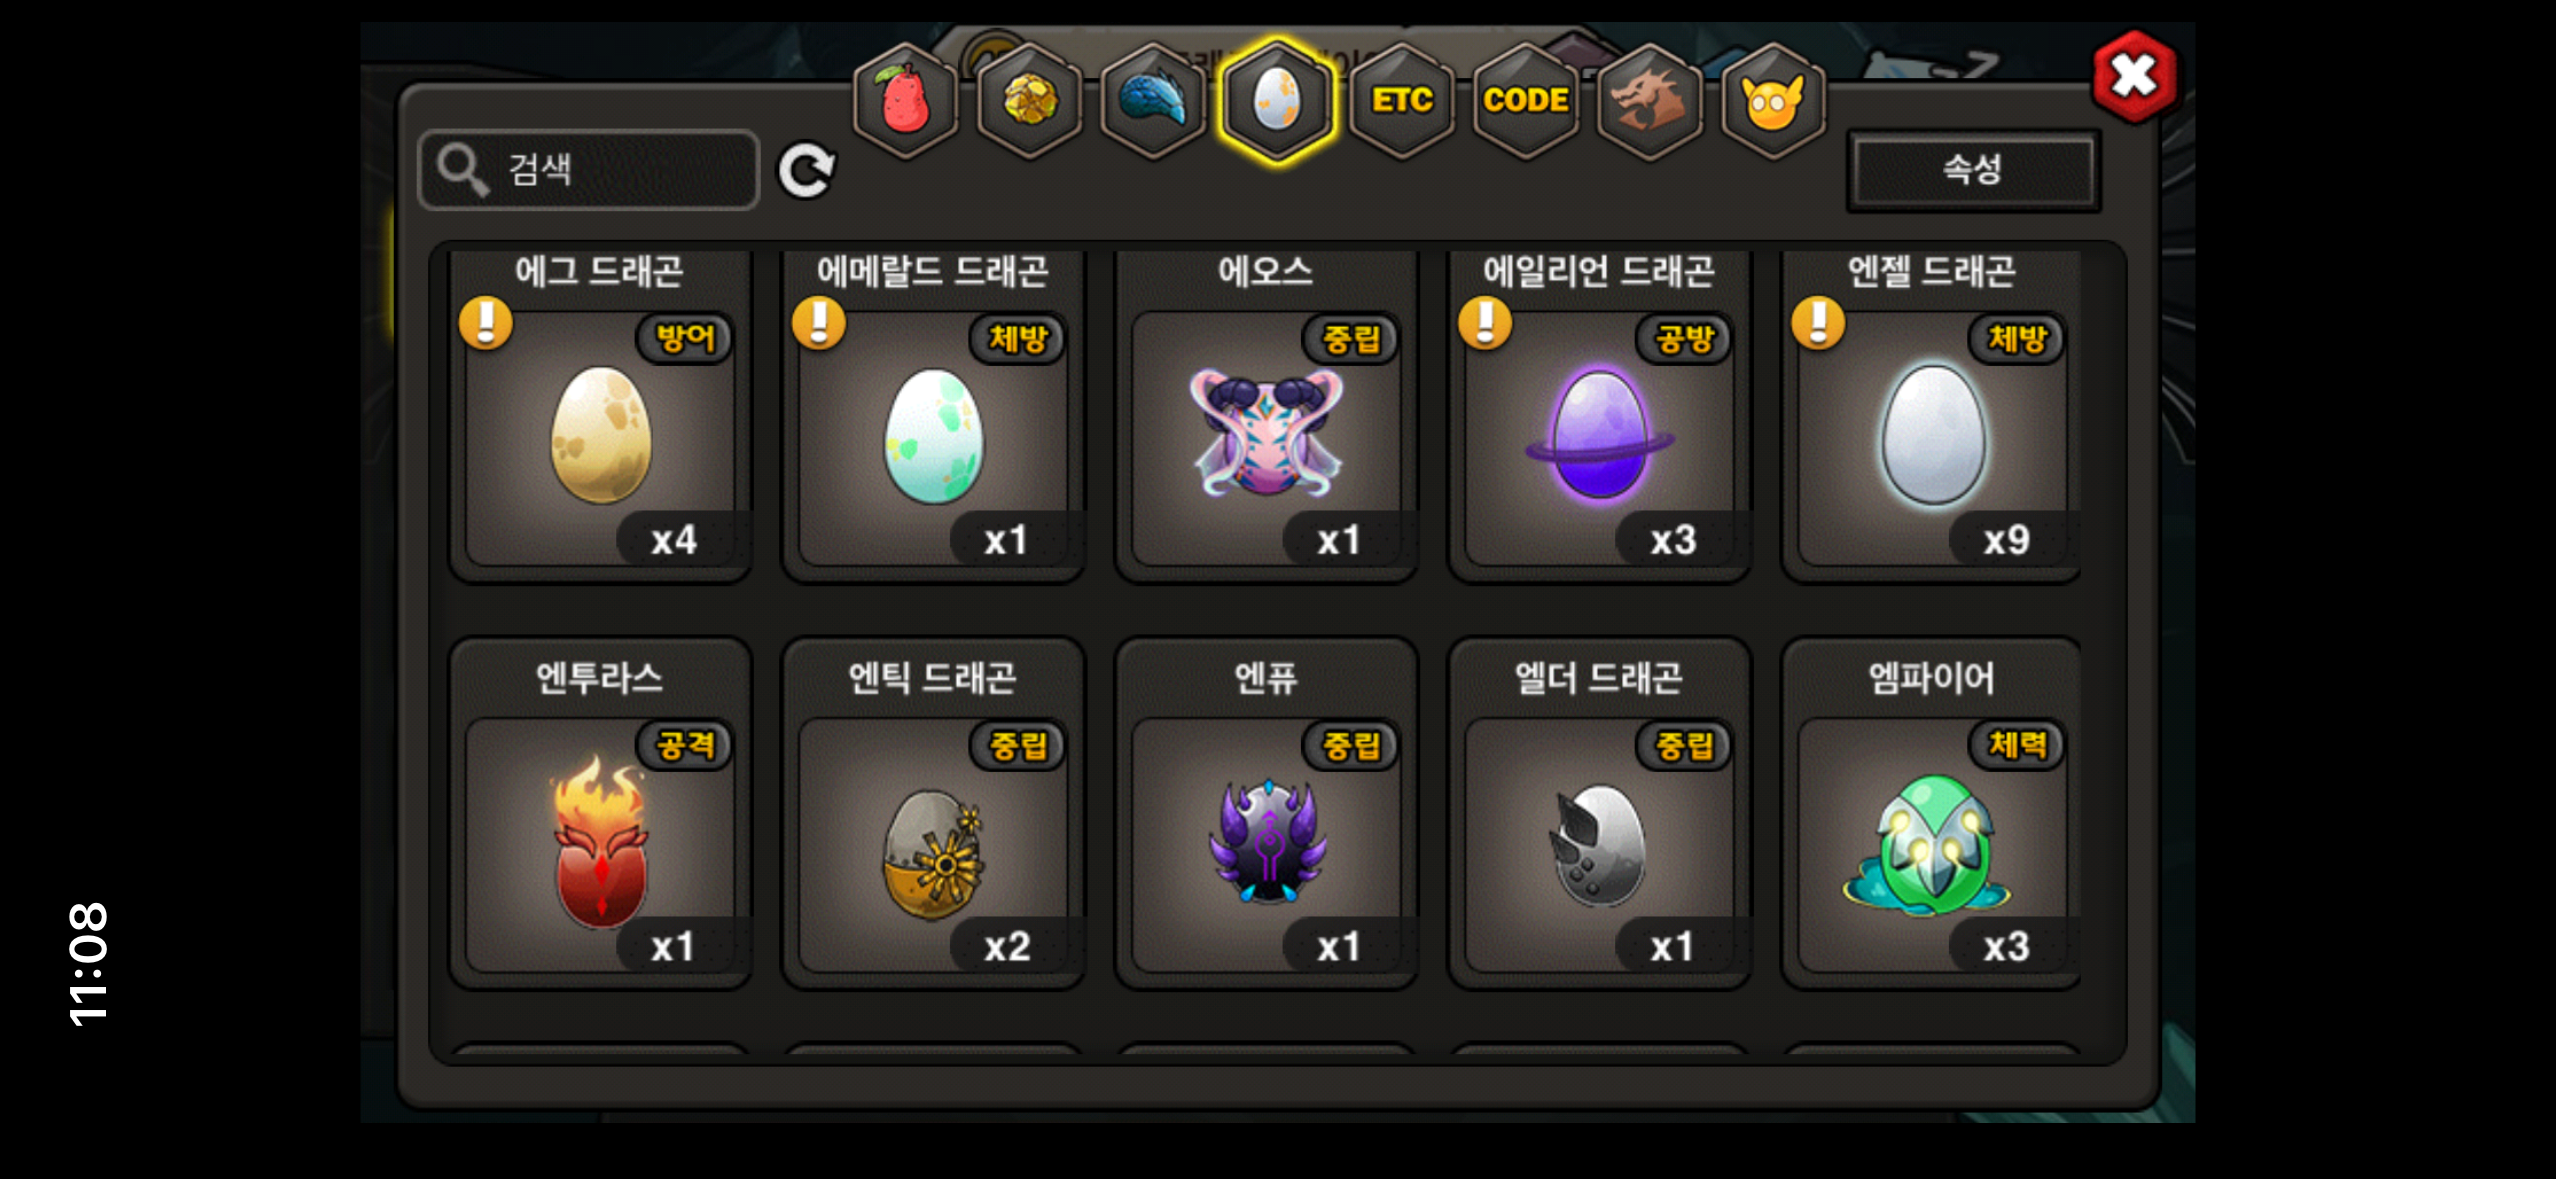Open the red fruit food category
This screenshot has height=1179, width=2556.
[x=905, y=101]
